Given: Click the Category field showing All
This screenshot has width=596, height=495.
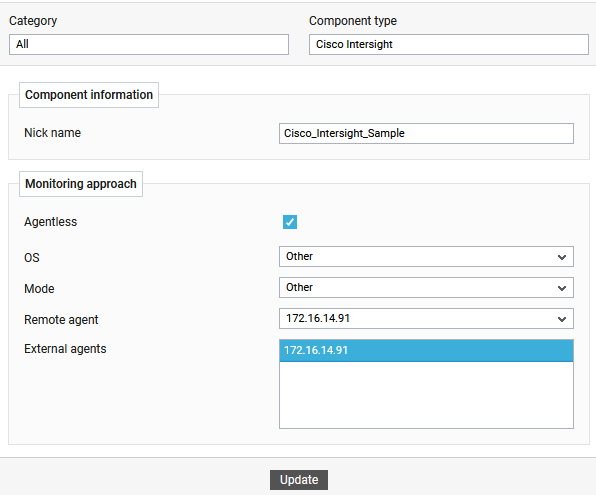Looking at the screenshot, I should [x=149, y=44].
